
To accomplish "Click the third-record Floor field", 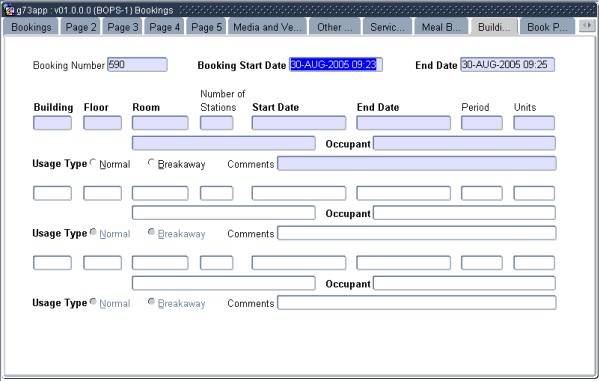I will 103,263.
